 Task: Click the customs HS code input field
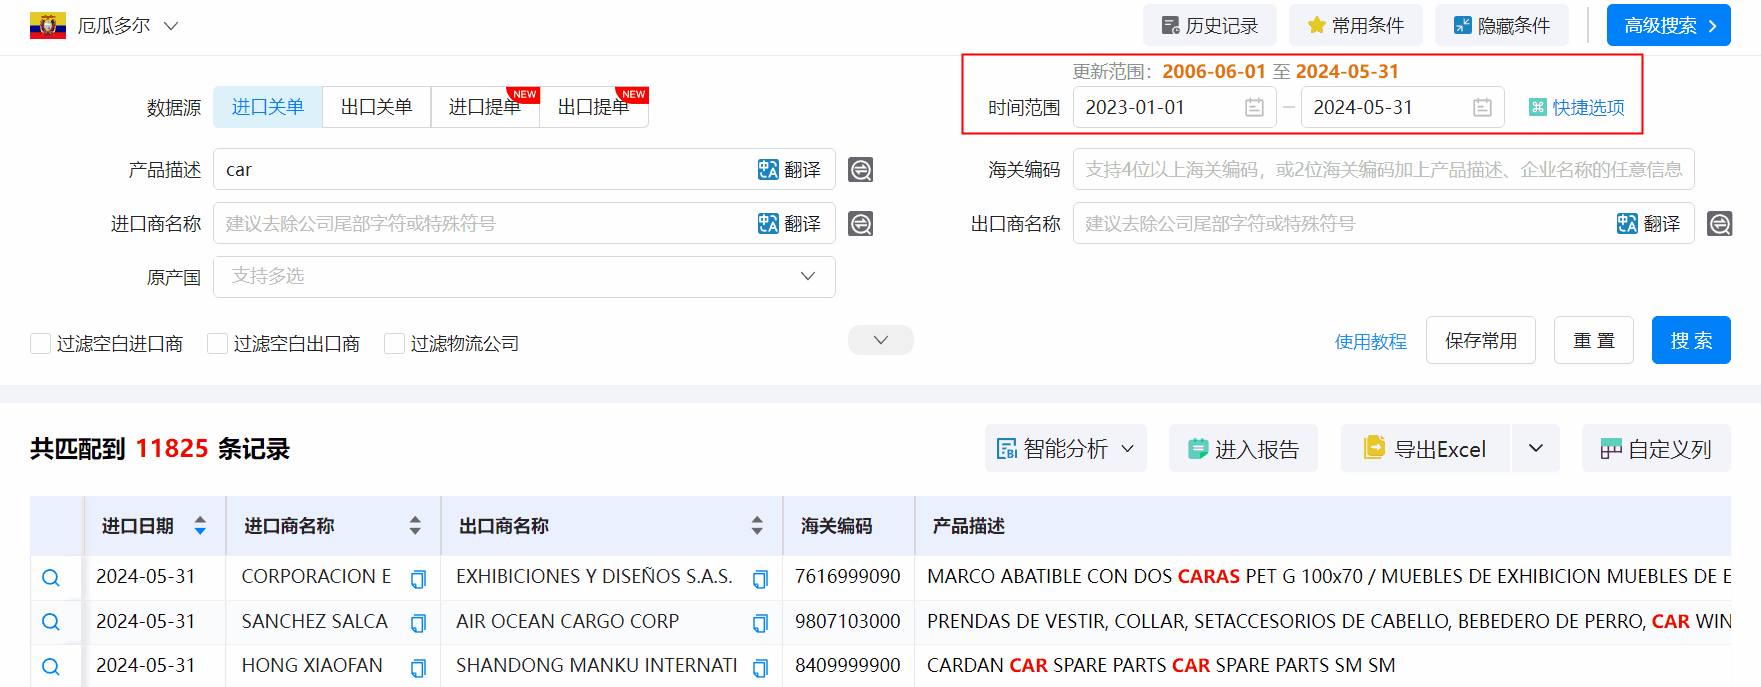pyautogui.click(x=1382, y=170)
